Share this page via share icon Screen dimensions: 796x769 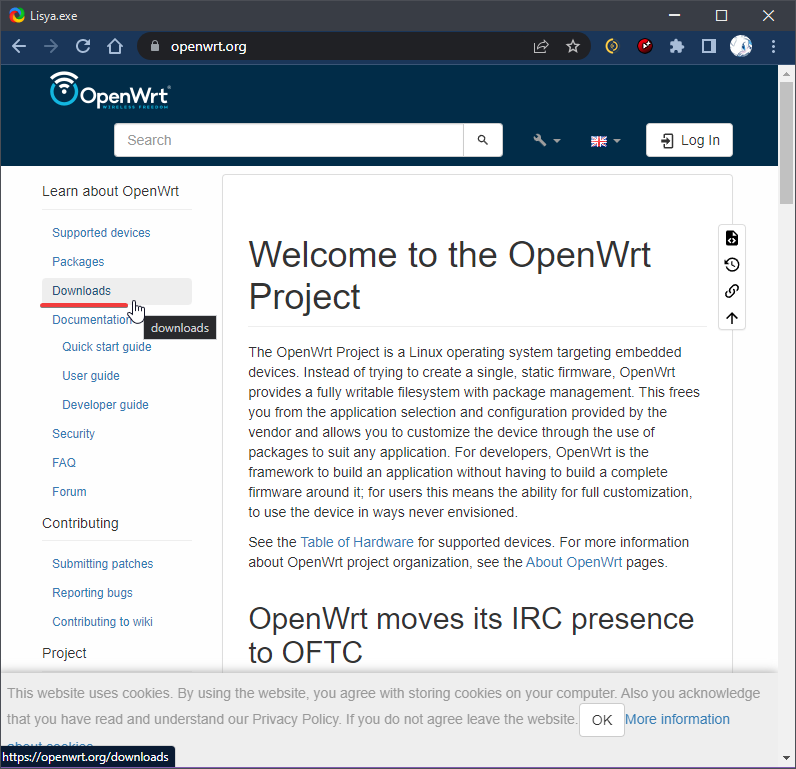[541, 47]
